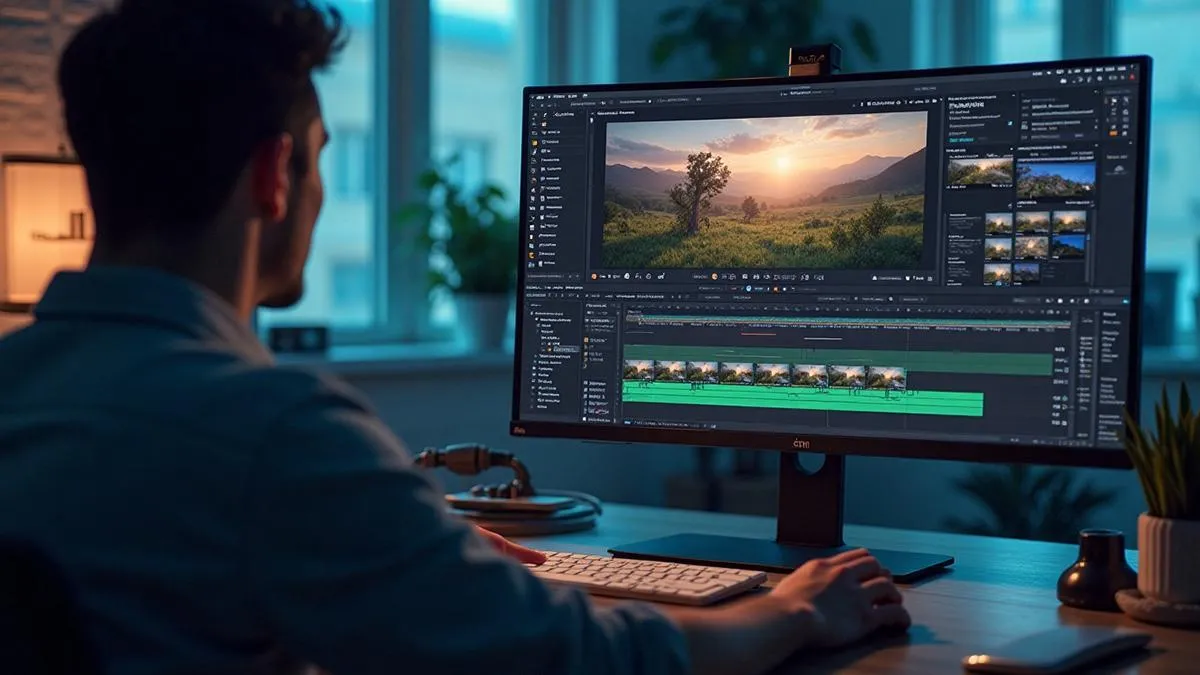Click the short red marker on the timeline
The height and width of the screenshot is (675, 1200).
click(x=759, y=335)
